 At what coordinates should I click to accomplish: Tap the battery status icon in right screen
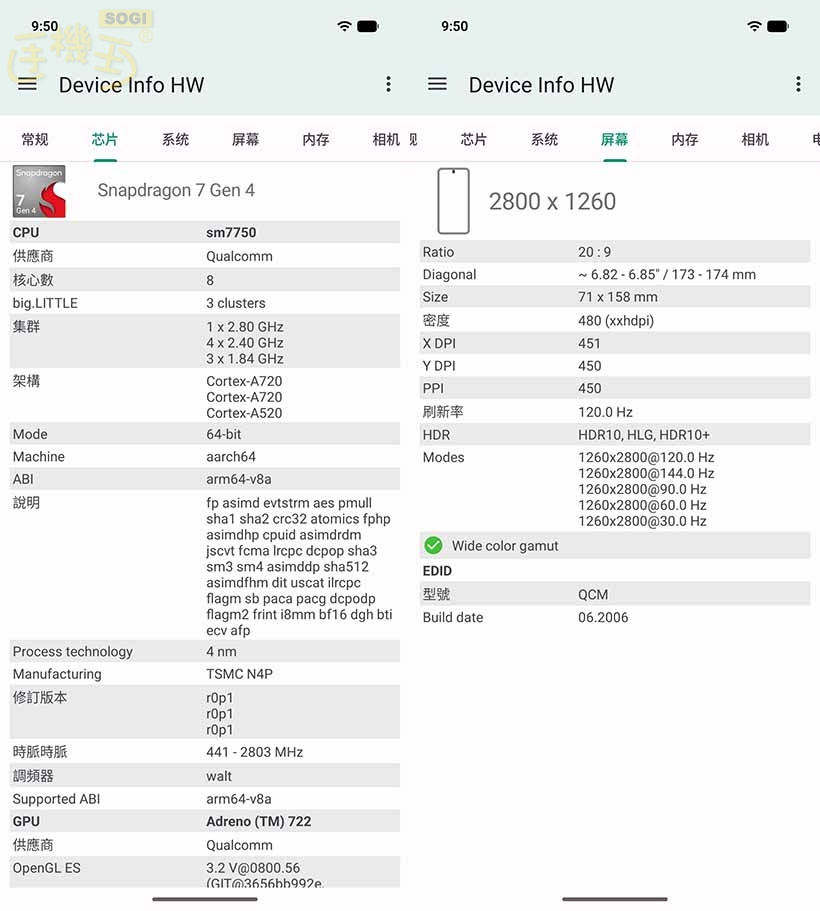[x=778, y=26]
